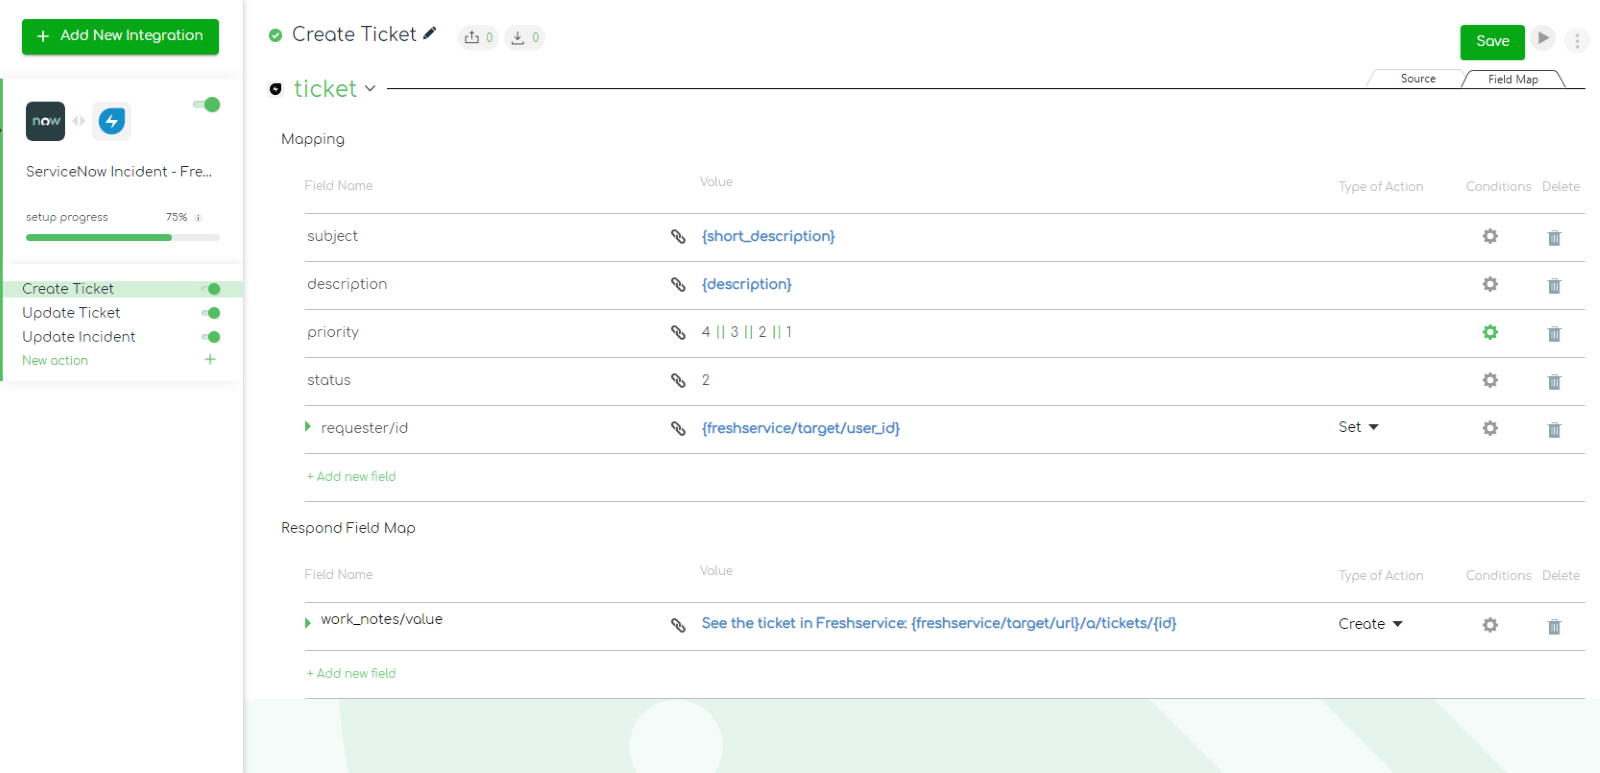Delete the status field mapping
1600x773 pixels.
coord(1554,382)
